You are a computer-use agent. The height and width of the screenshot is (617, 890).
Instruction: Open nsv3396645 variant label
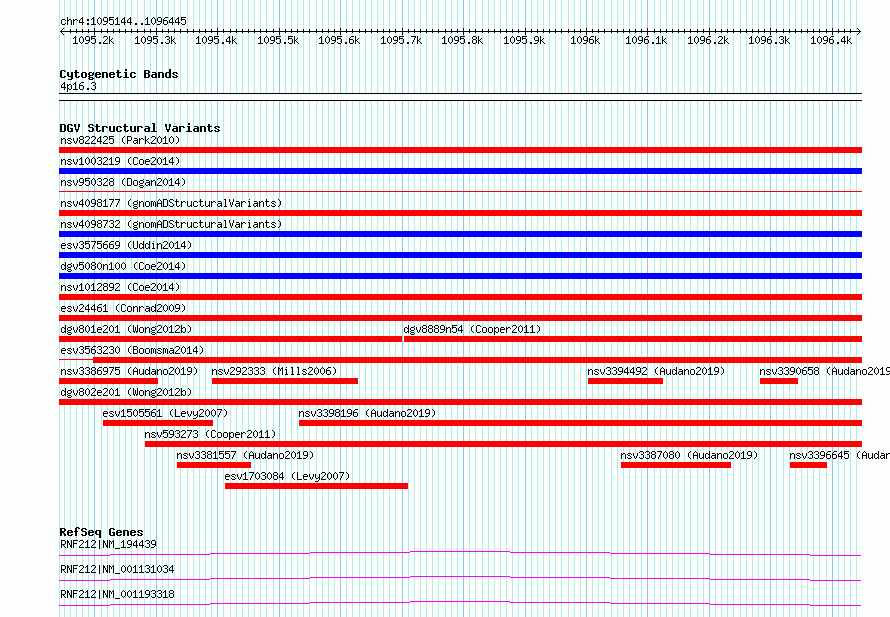[839, 455]
